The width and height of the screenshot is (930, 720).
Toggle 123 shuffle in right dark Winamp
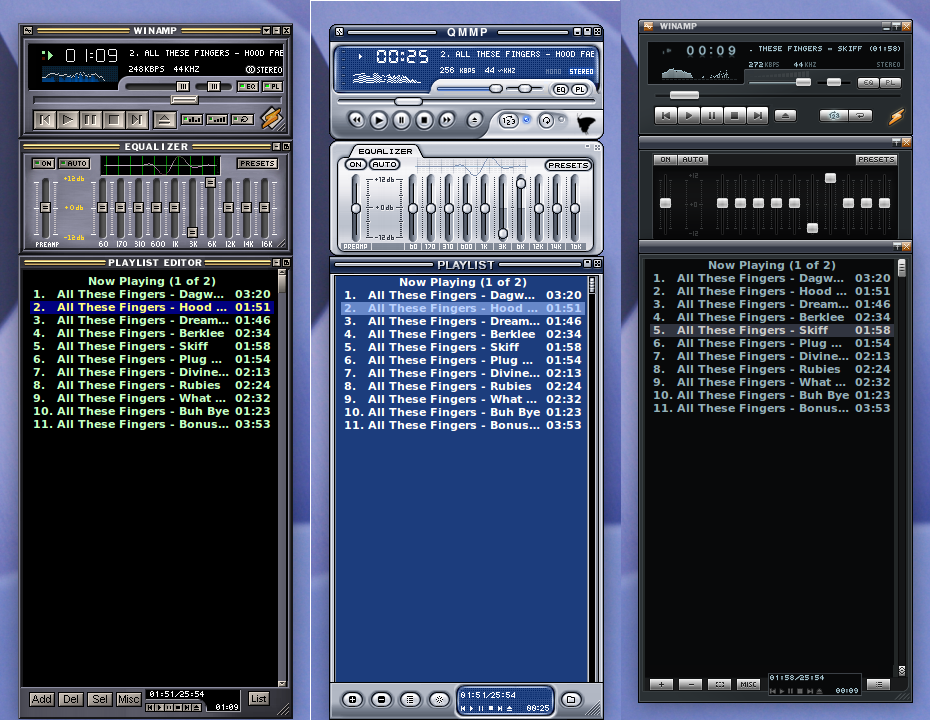coord(833,116)
